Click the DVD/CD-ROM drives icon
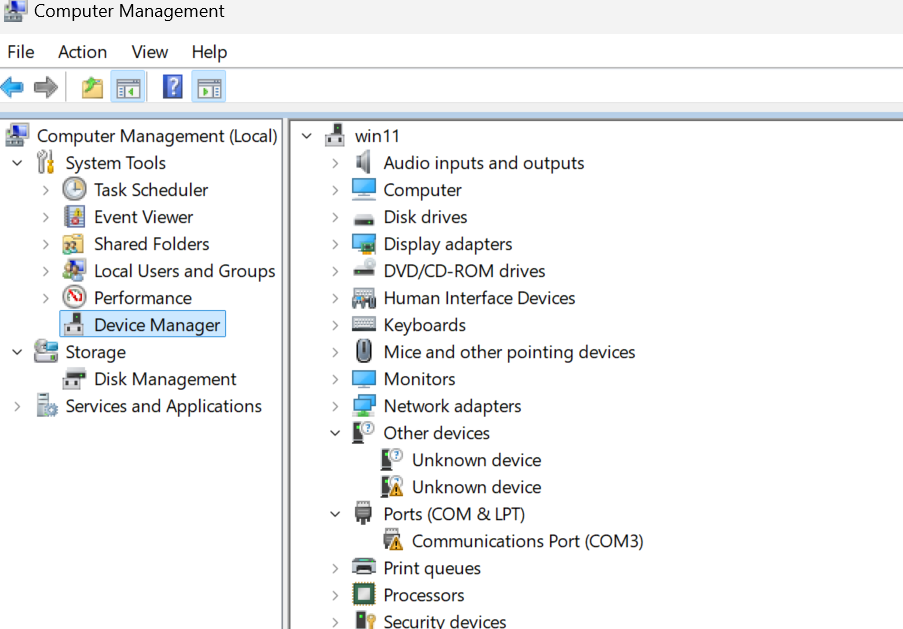The height and width of the screenshot is (629, 903). [364, 268]
